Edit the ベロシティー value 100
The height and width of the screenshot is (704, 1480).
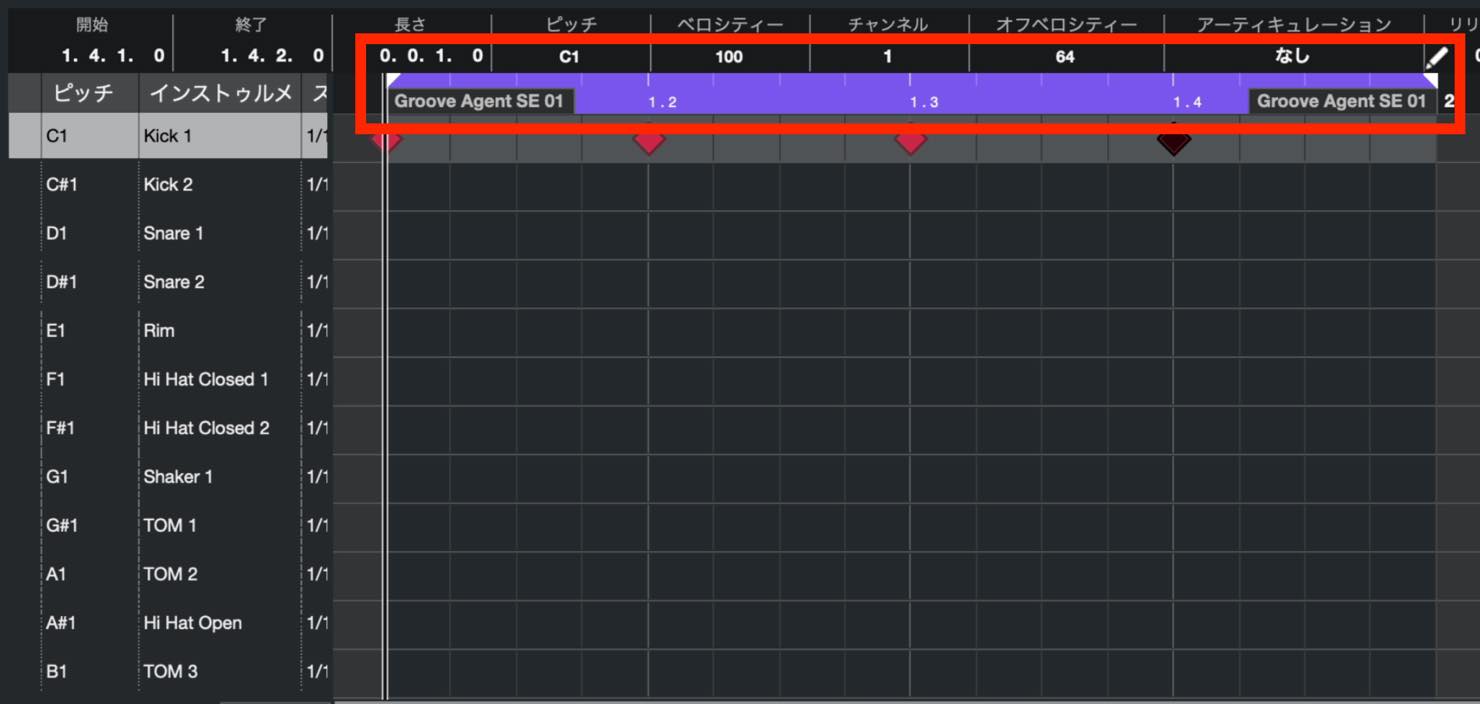(x=729, y=57)
